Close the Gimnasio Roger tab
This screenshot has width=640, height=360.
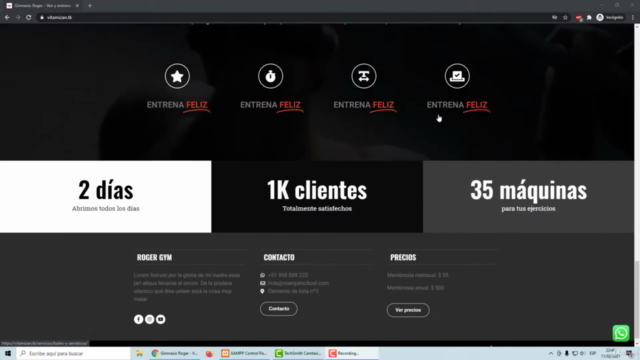click(77, 6)
